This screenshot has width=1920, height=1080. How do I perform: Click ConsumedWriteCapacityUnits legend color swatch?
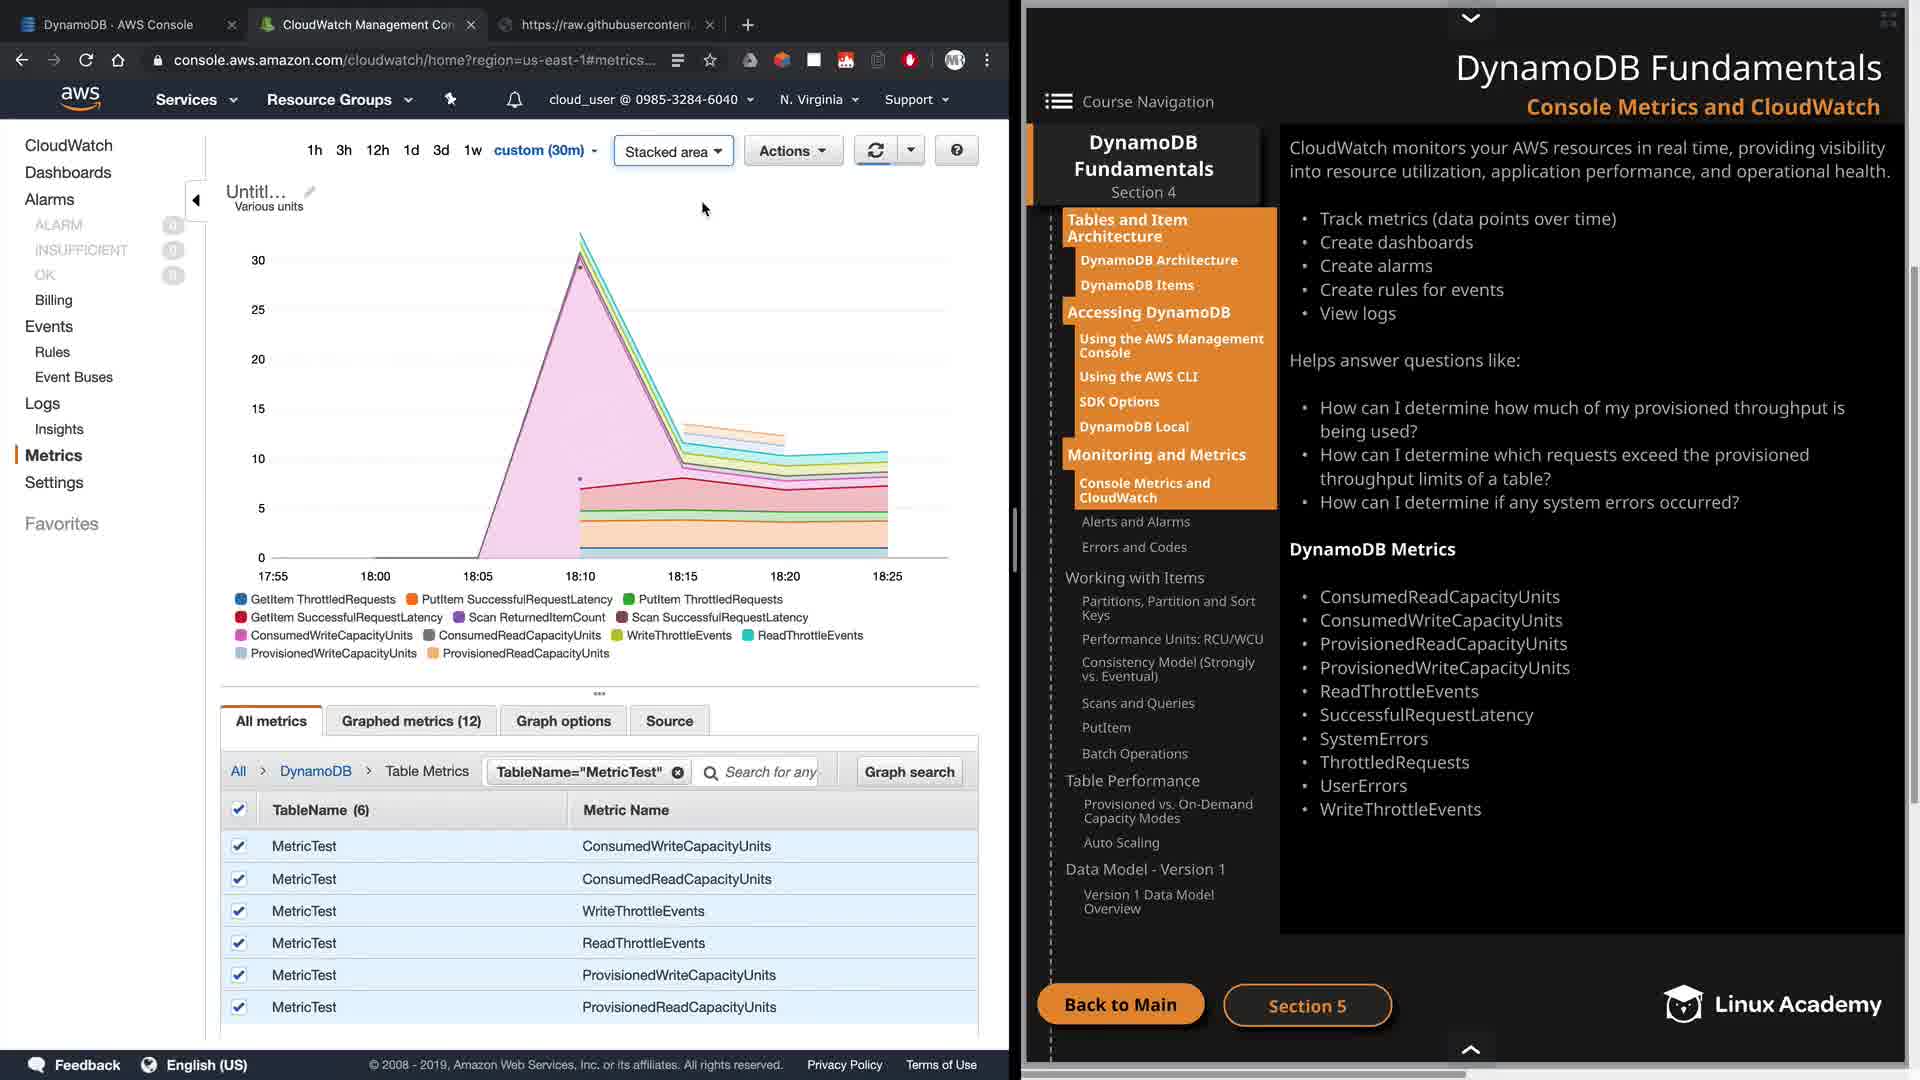click(x=241, y=636)
